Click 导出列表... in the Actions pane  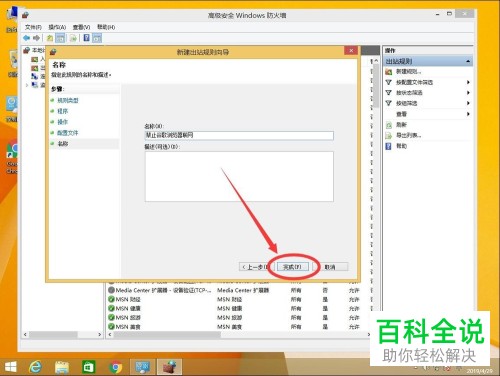point(409,135)
